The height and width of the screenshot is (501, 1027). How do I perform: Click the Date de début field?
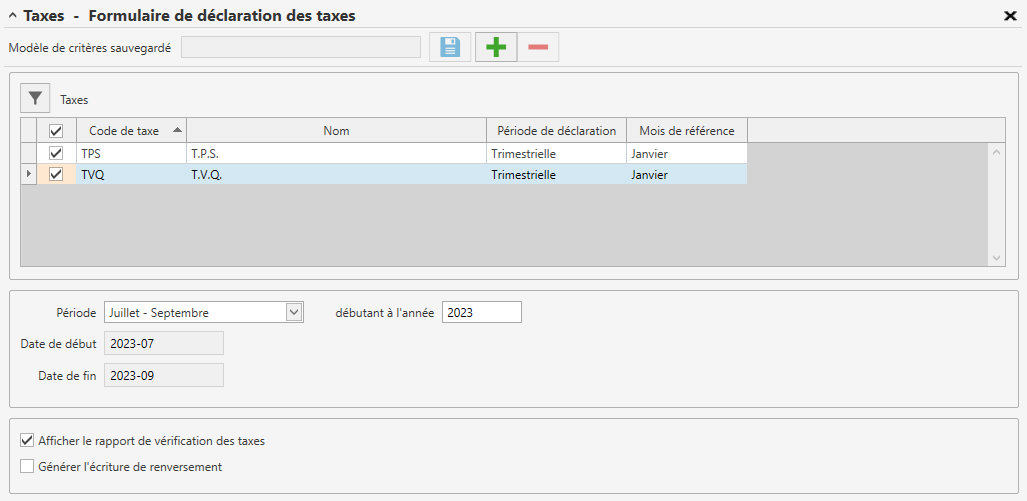pos(164,343)
